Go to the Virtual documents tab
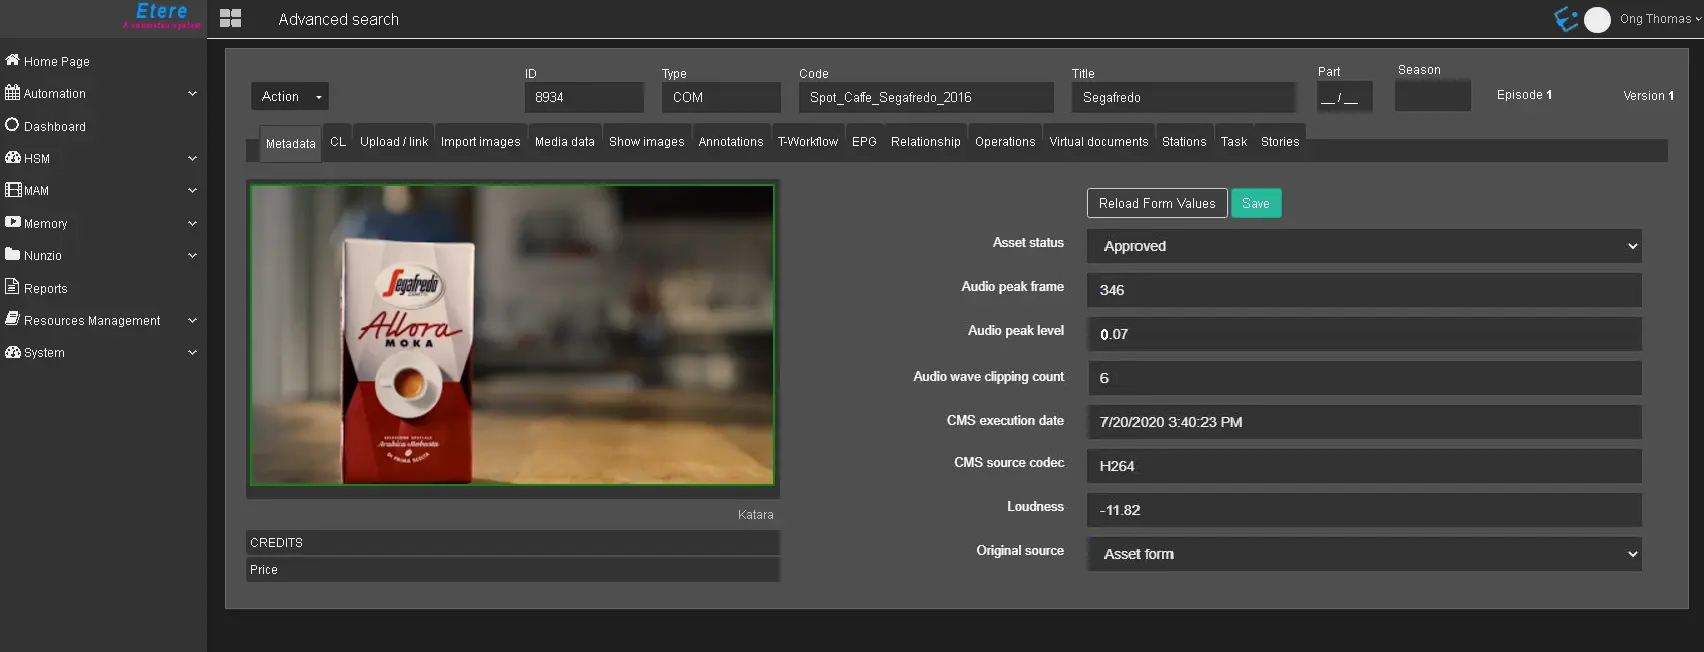1704x652 pixels. (x=1098, y=142)
